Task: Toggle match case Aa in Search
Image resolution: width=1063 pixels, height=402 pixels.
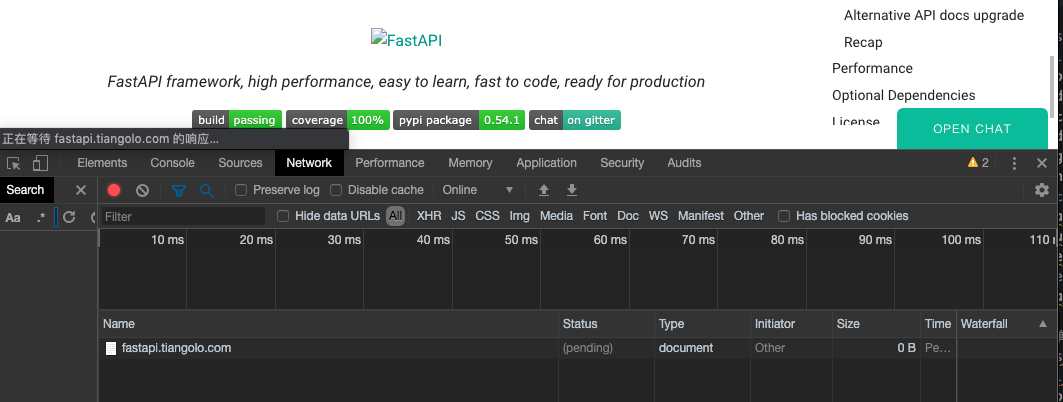Action: [x=13, y=218]
